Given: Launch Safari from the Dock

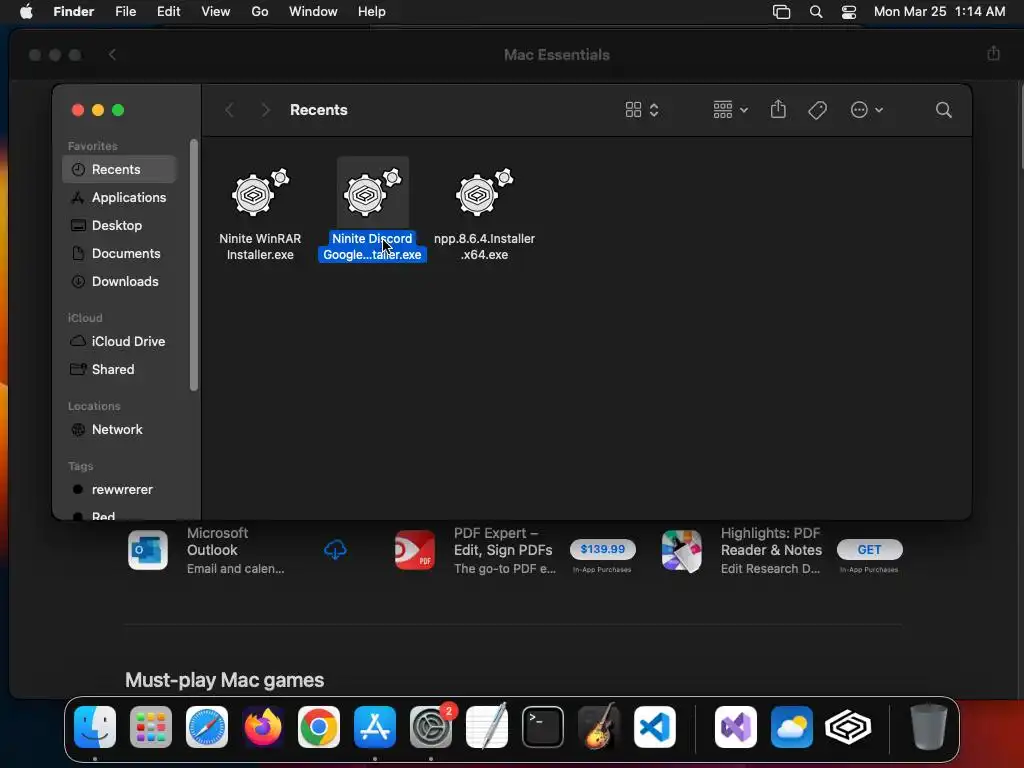Looking at the screenshot, I should (207, 727).
